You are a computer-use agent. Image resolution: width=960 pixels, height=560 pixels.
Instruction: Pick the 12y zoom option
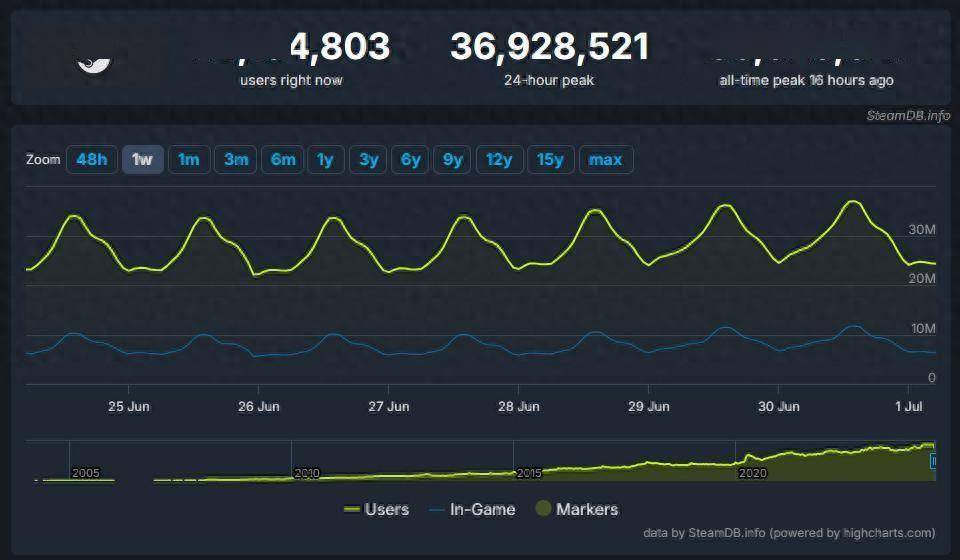click(x=500, y=160)
